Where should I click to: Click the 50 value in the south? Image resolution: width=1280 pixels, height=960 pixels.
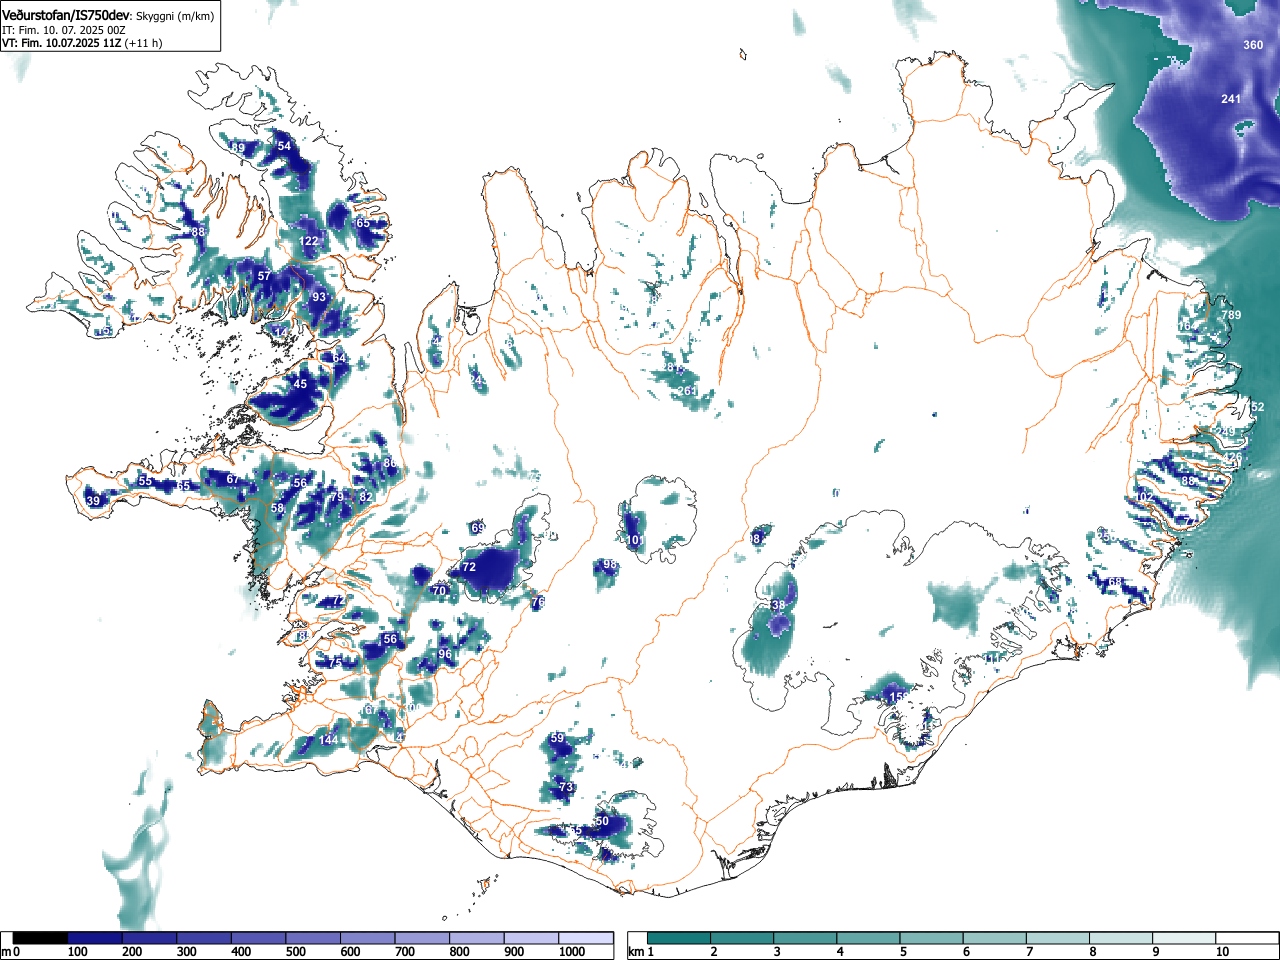pyautogui.click(x=601, y=821)
